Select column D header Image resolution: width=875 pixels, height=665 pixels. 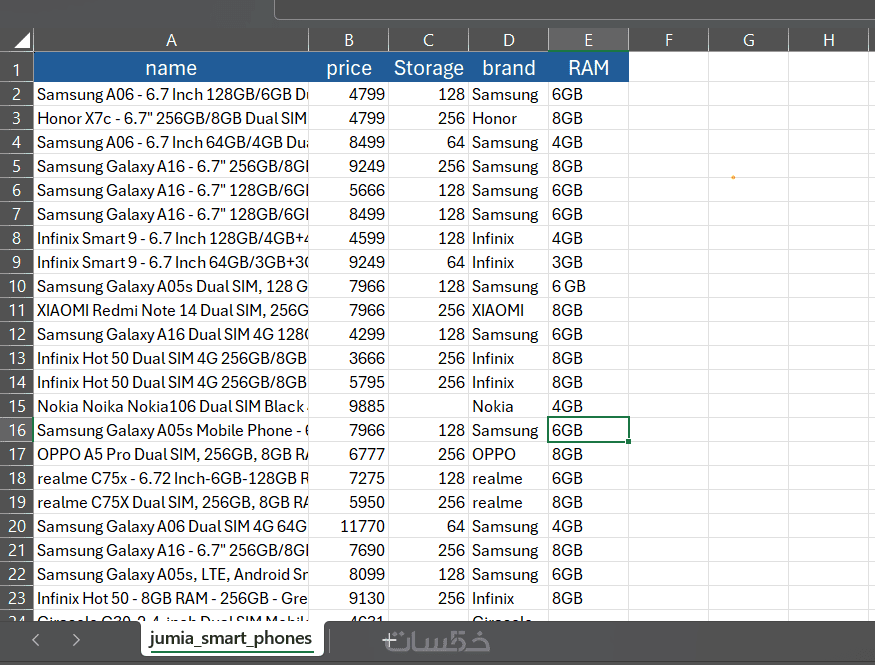click(508, 40)
